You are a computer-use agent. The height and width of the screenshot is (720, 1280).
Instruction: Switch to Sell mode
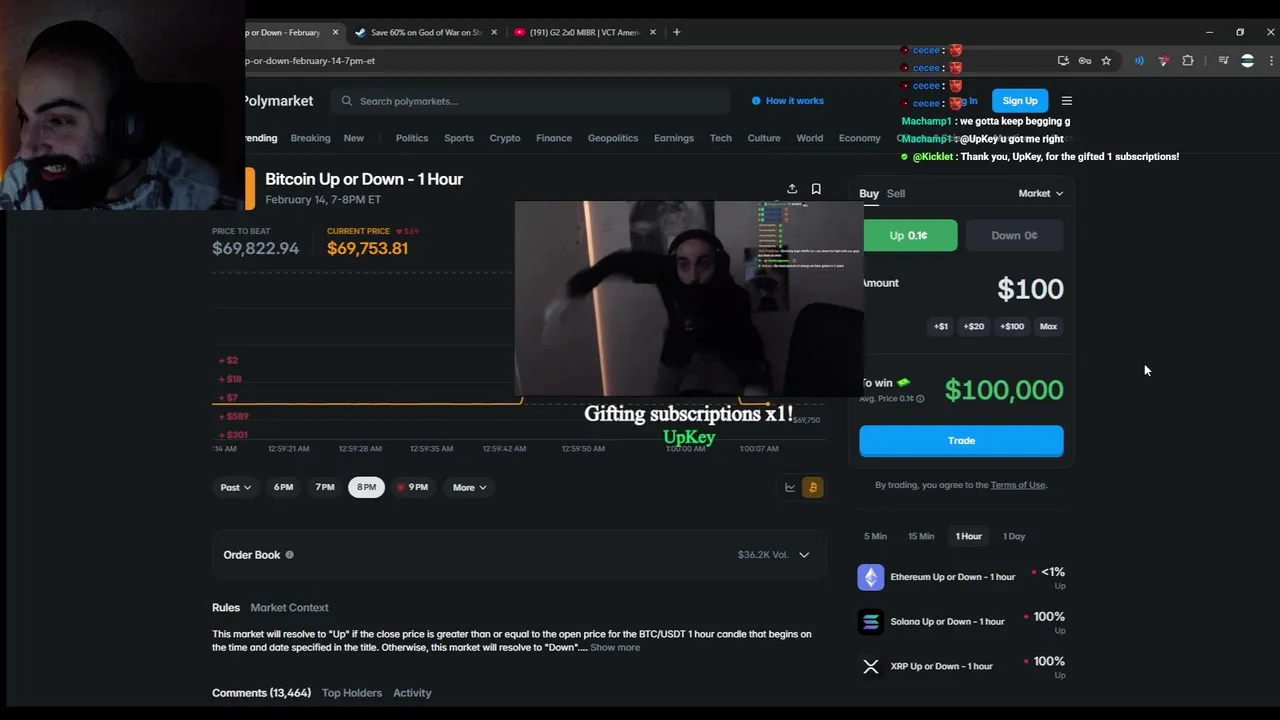tap(896, 194)
